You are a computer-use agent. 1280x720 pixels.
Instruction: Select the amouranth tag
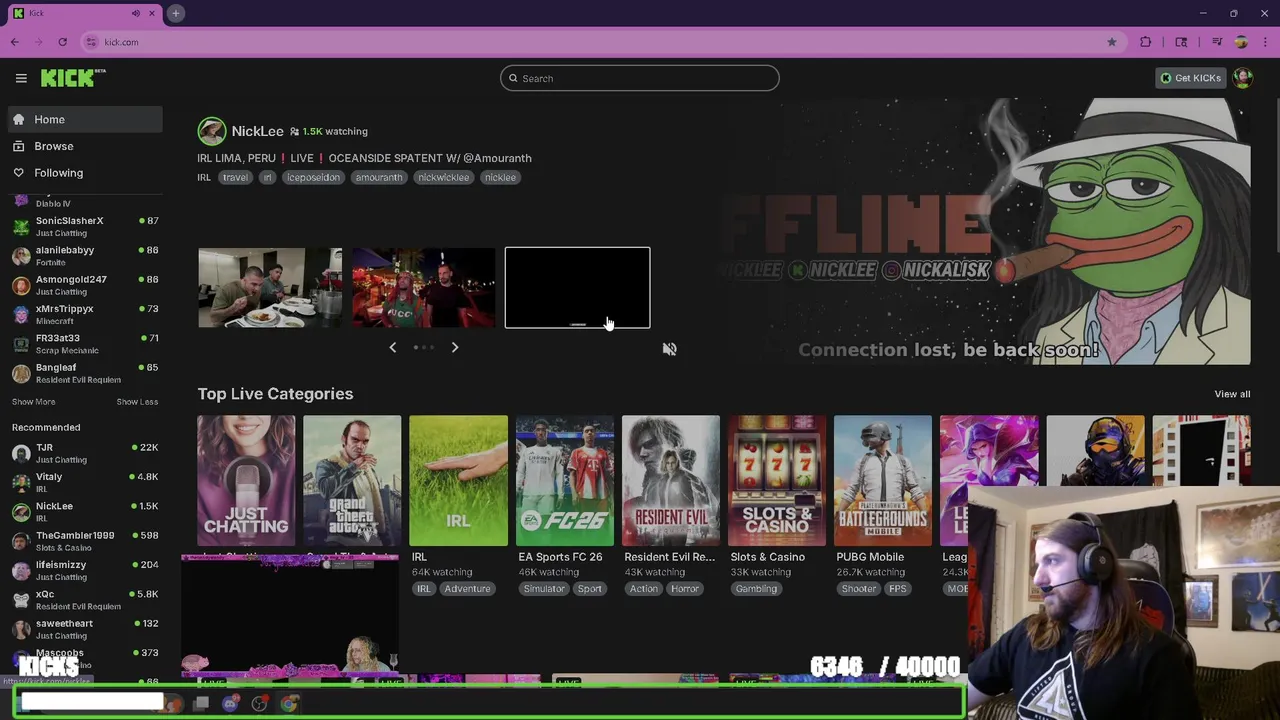(x=378, y=177)
